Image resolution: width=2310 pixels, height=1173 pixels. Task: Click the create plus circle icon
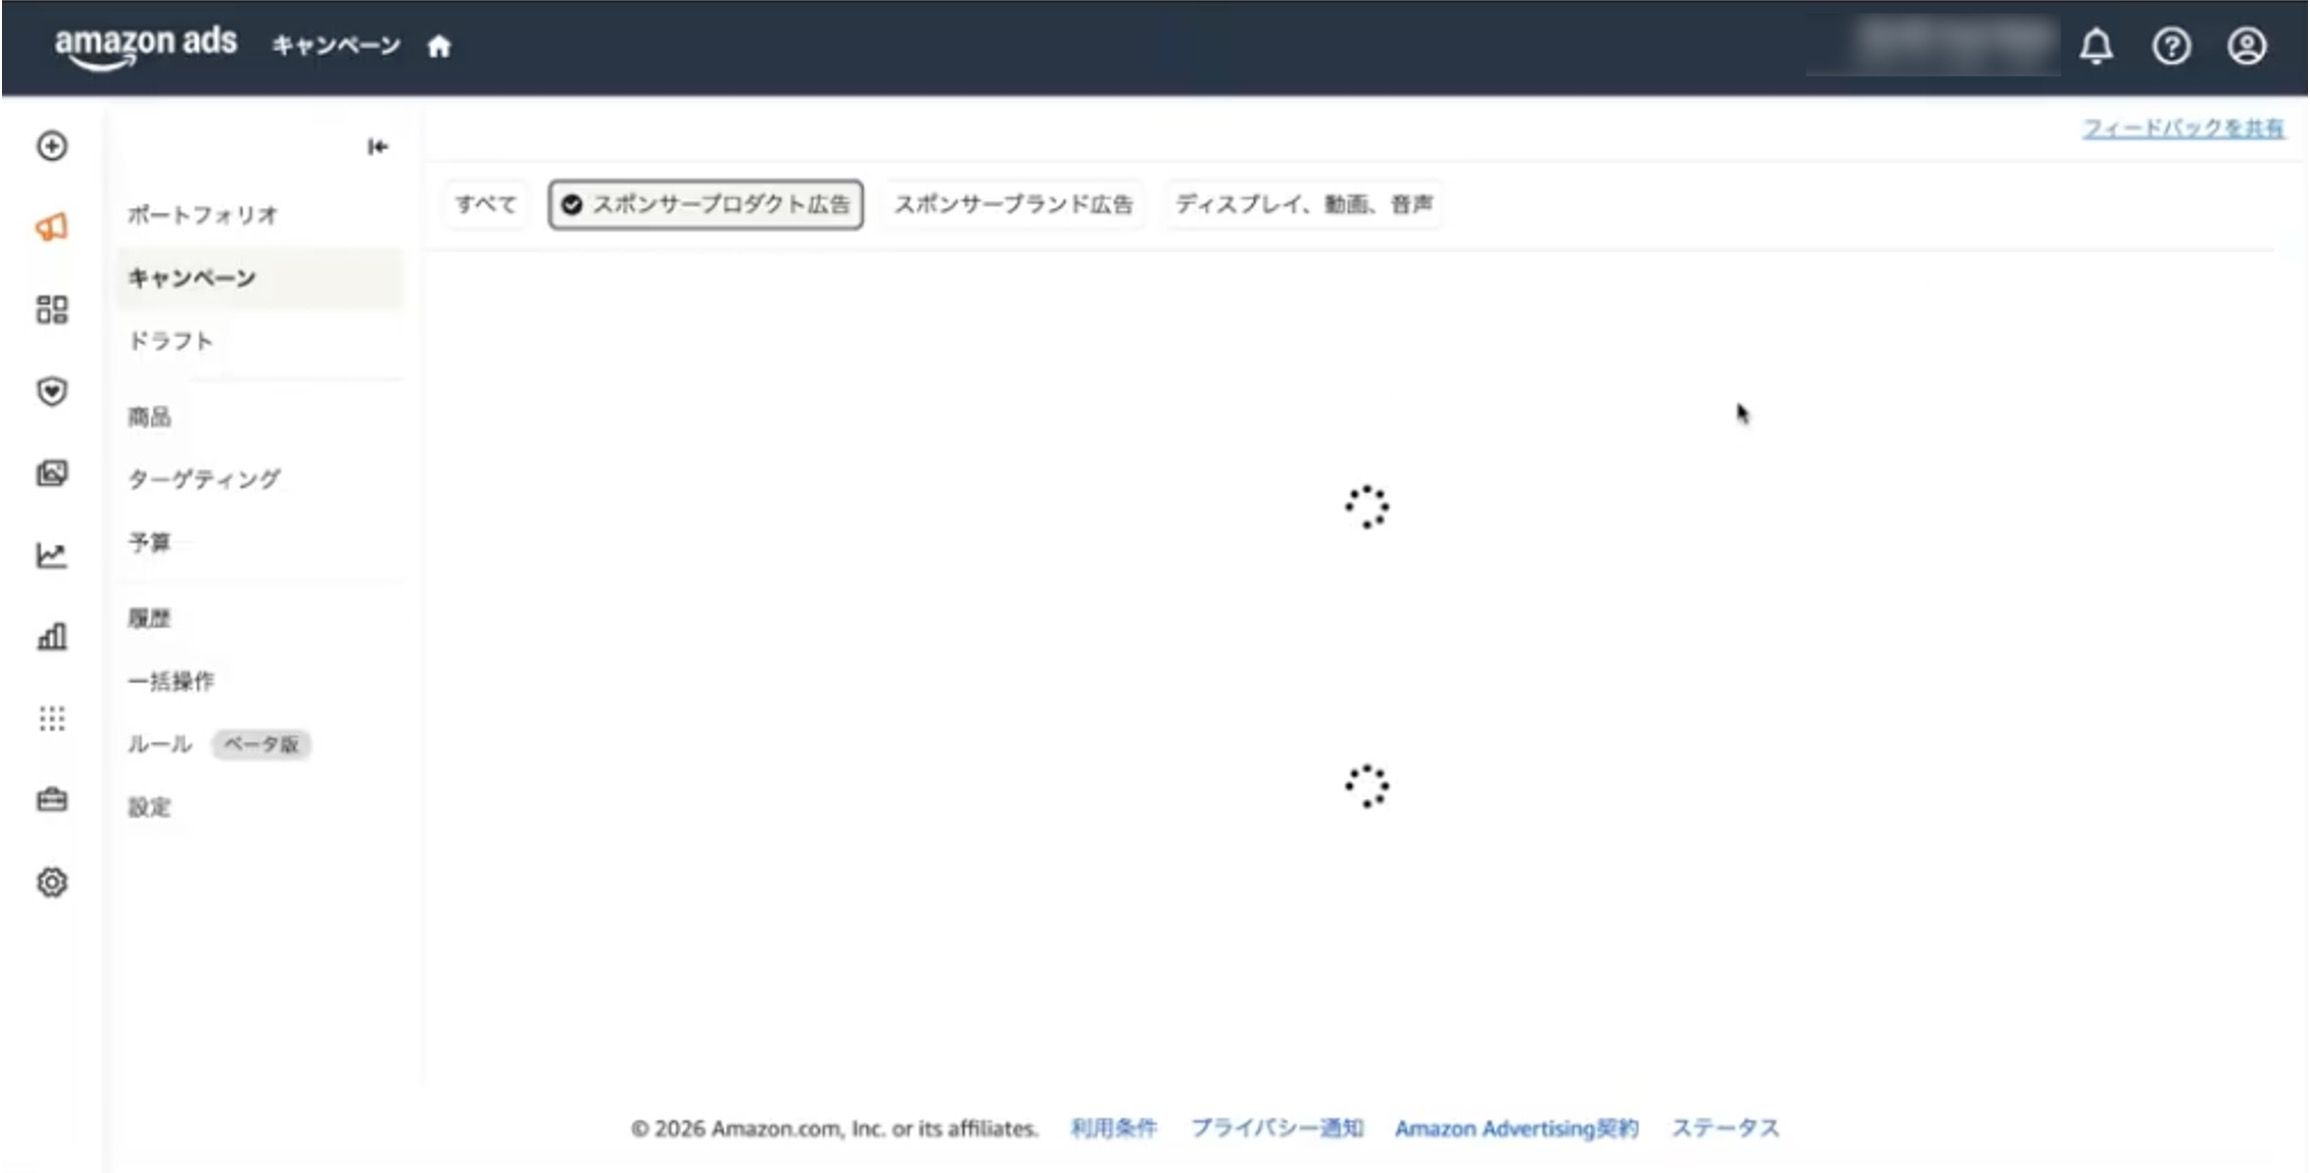[x=52, y=146]
